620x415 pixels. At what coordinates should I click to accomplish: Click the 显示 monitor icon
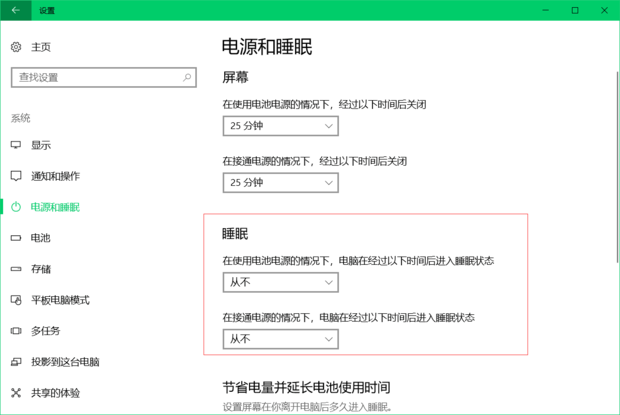coord(16,145)
